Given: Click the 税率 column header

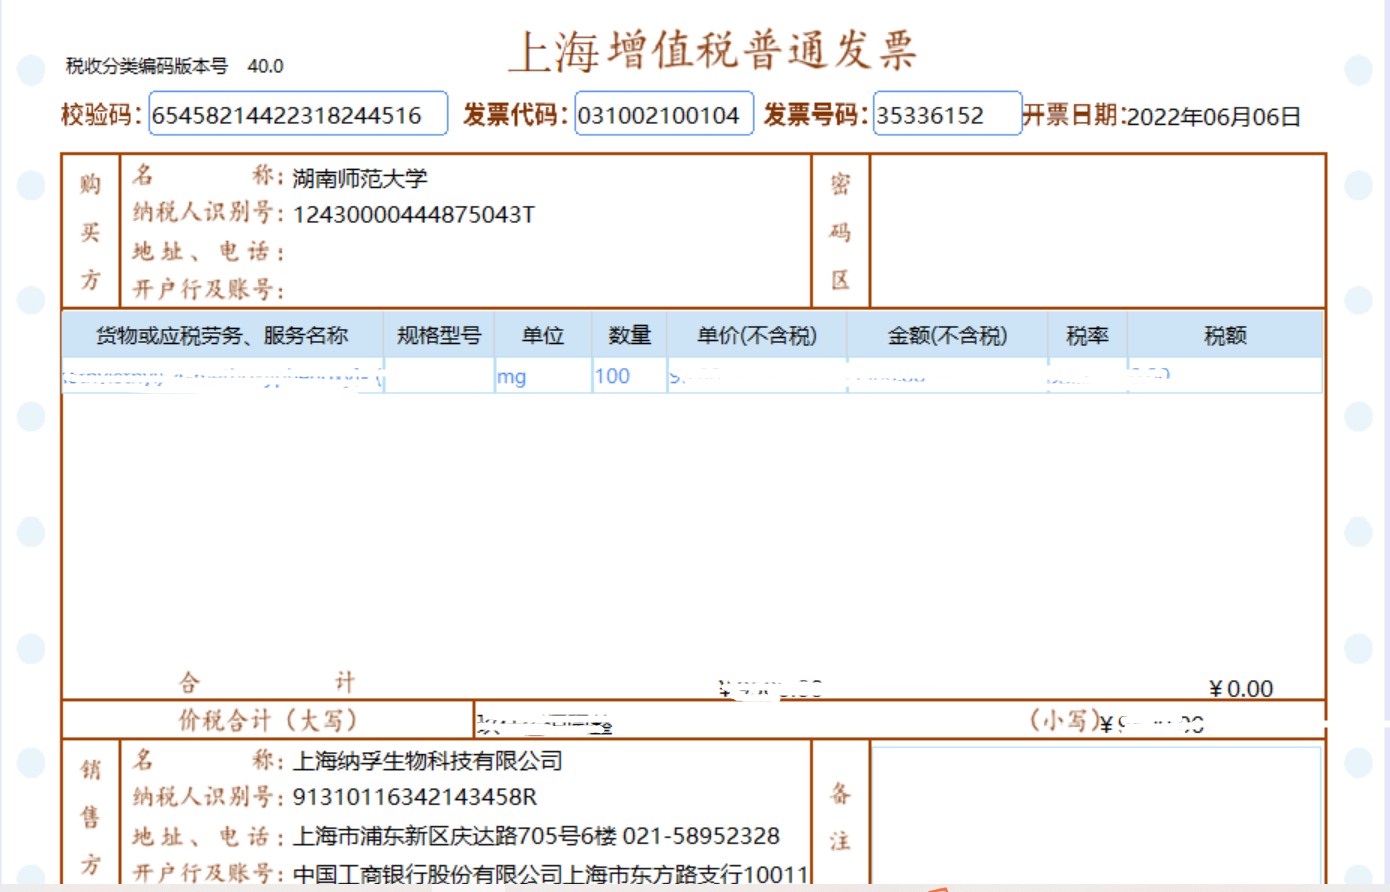Looking at the screenshot, I should 1087,336.
